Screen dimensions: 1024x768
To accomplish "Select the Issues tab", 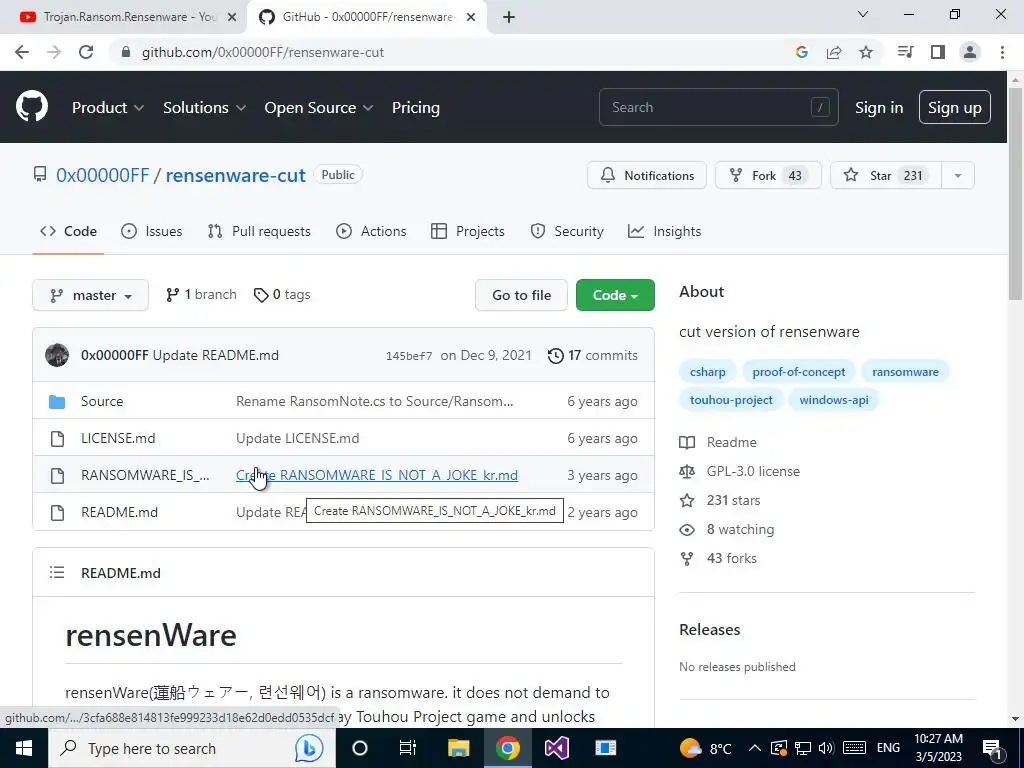I will 152,231.
